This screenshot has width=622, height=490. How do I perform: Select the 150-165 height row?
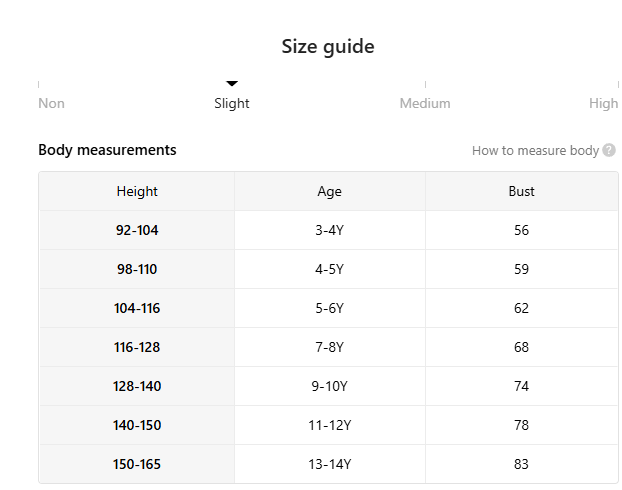click(328, 464)
